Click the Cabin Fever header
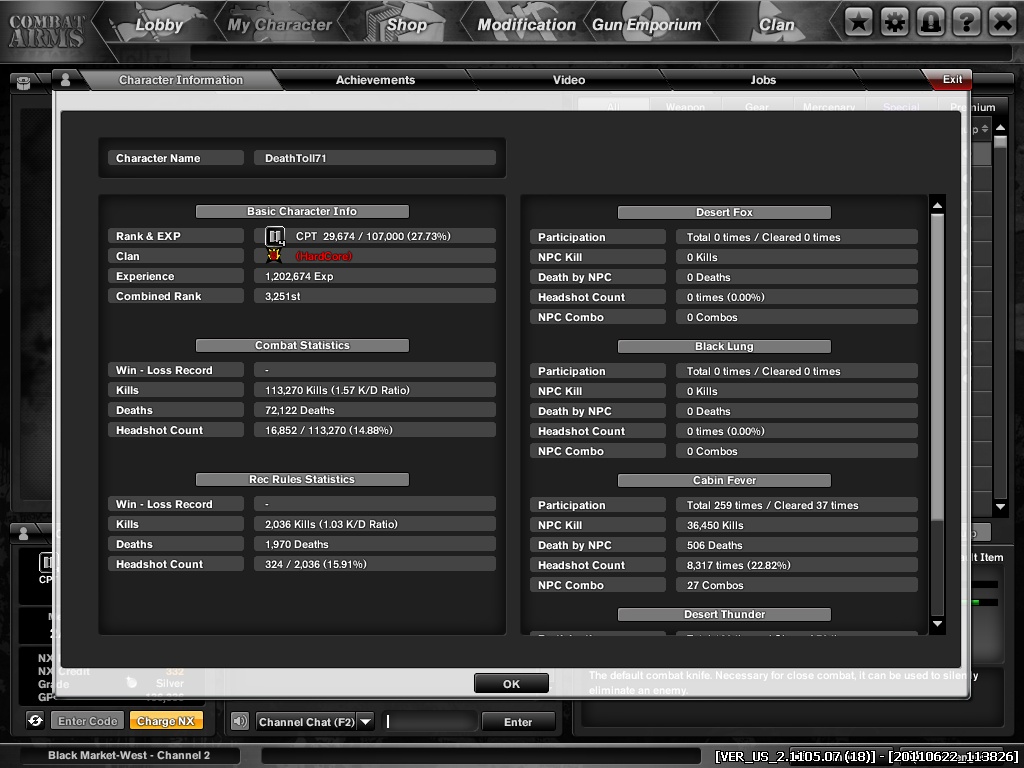 (x=724, y=480)
